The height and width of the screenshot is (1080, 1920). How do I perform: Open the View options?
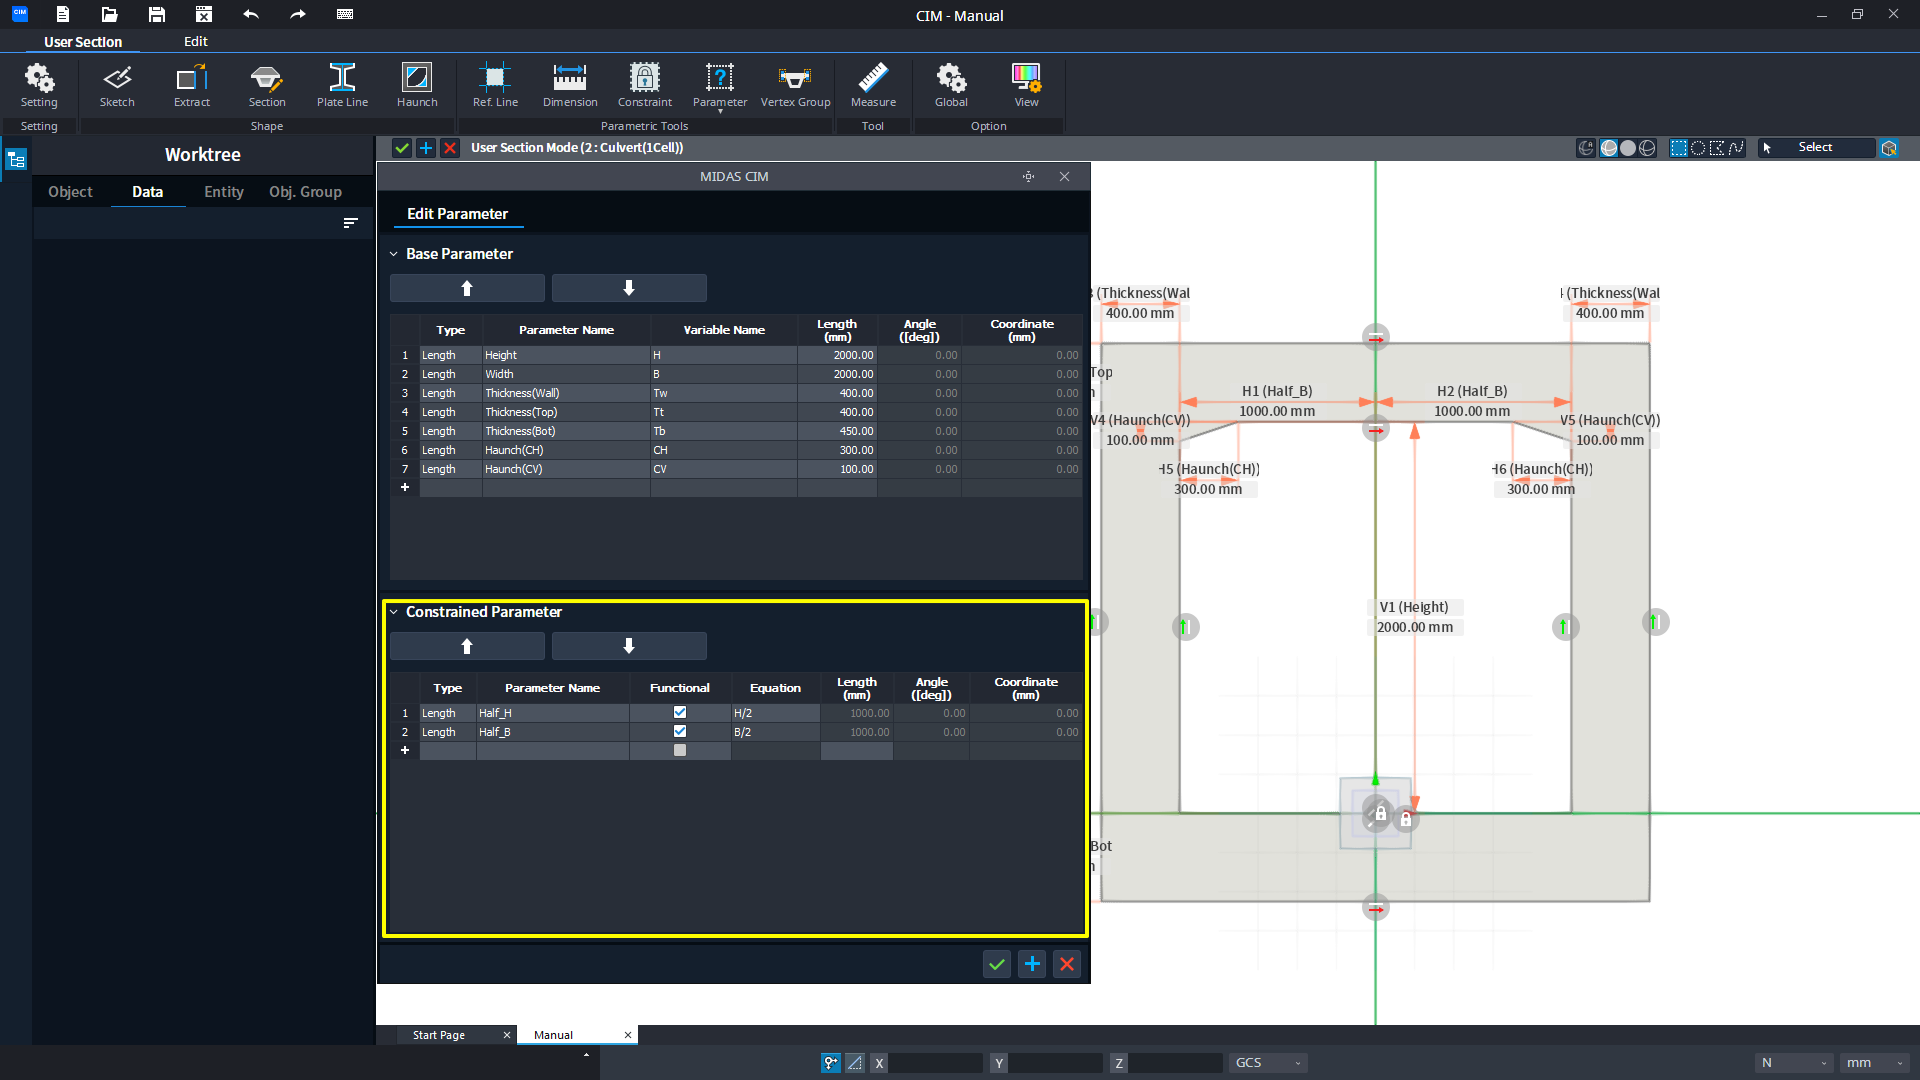click(x=1026, y=86)
